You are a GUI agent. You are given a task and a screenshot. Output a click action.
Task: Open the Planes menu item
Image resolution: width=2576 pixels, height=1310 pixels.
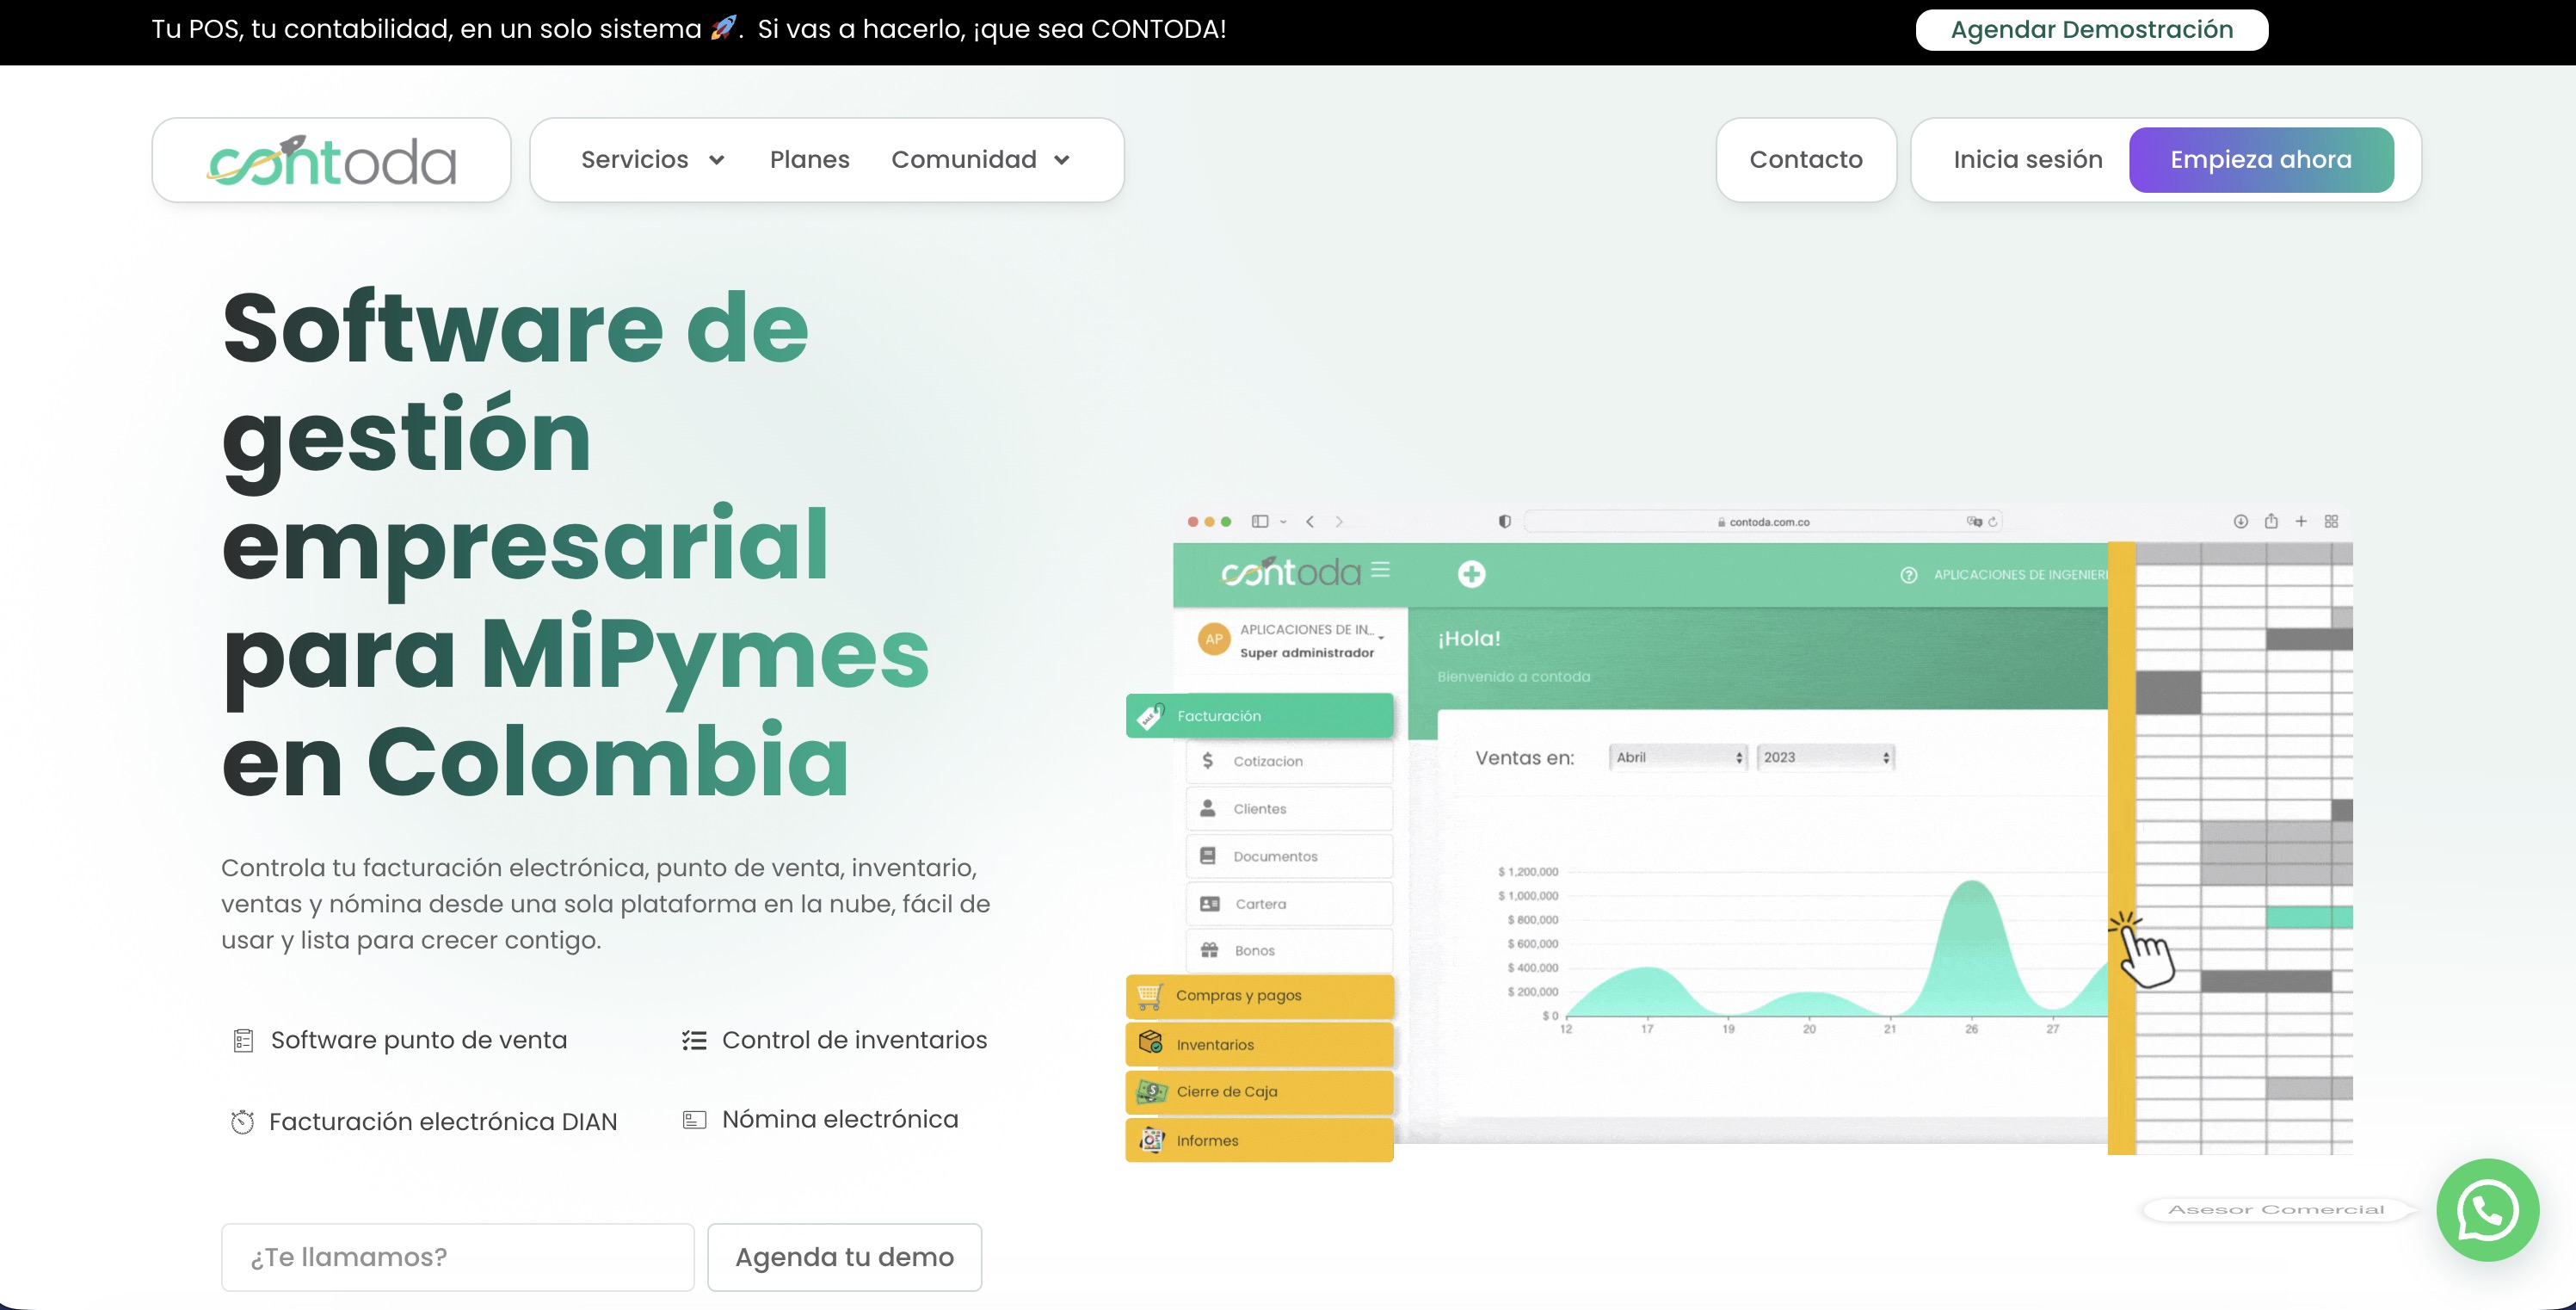click(809, 159)
